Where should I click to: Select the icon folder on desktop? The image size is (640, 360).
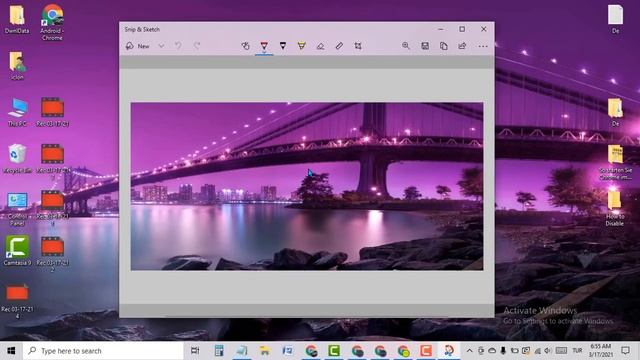(17, 66)
